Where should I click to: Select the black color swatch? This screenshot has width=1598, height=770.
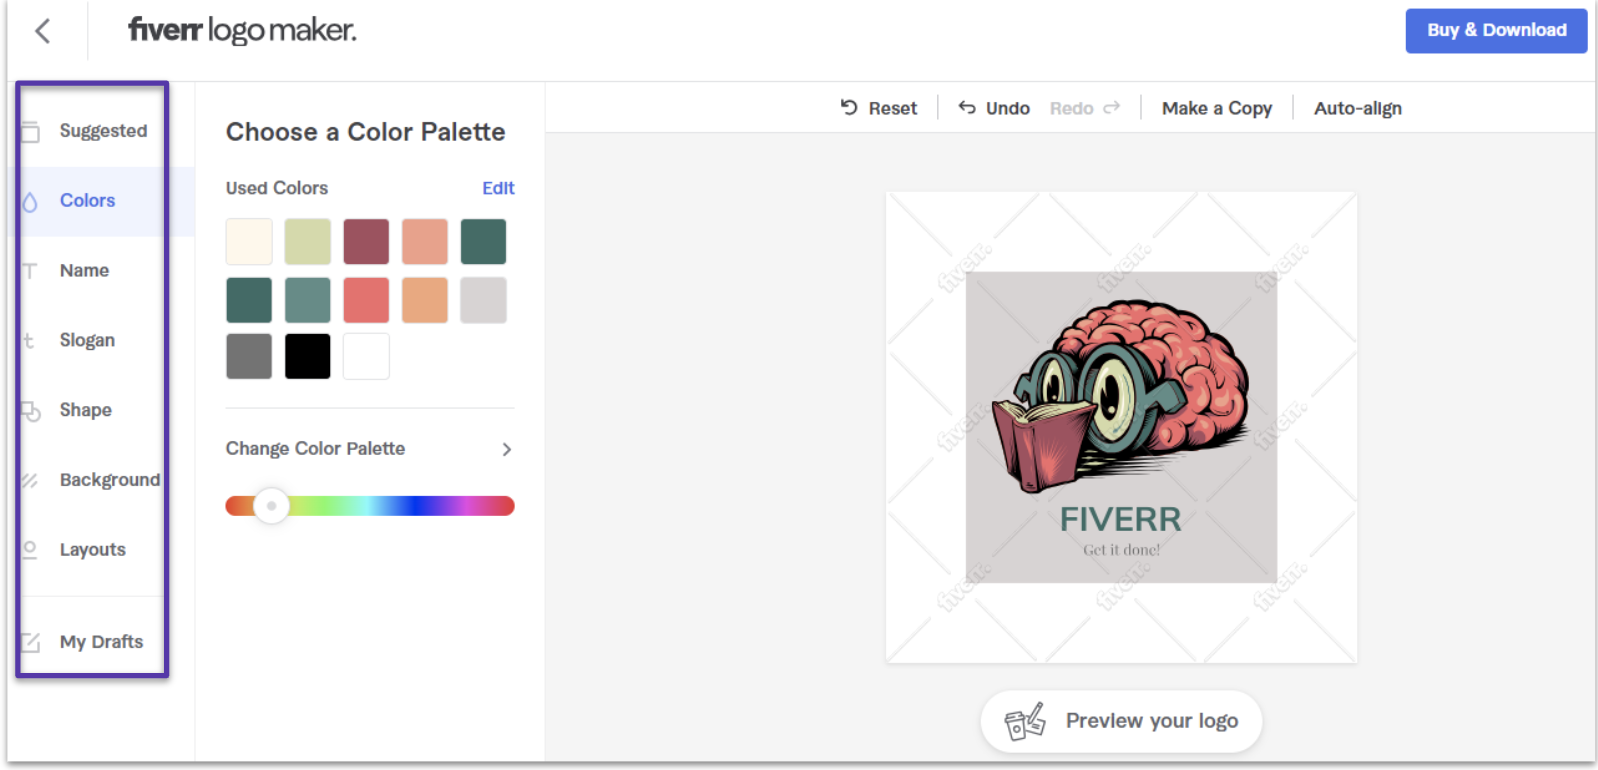[x=308, y=356]
